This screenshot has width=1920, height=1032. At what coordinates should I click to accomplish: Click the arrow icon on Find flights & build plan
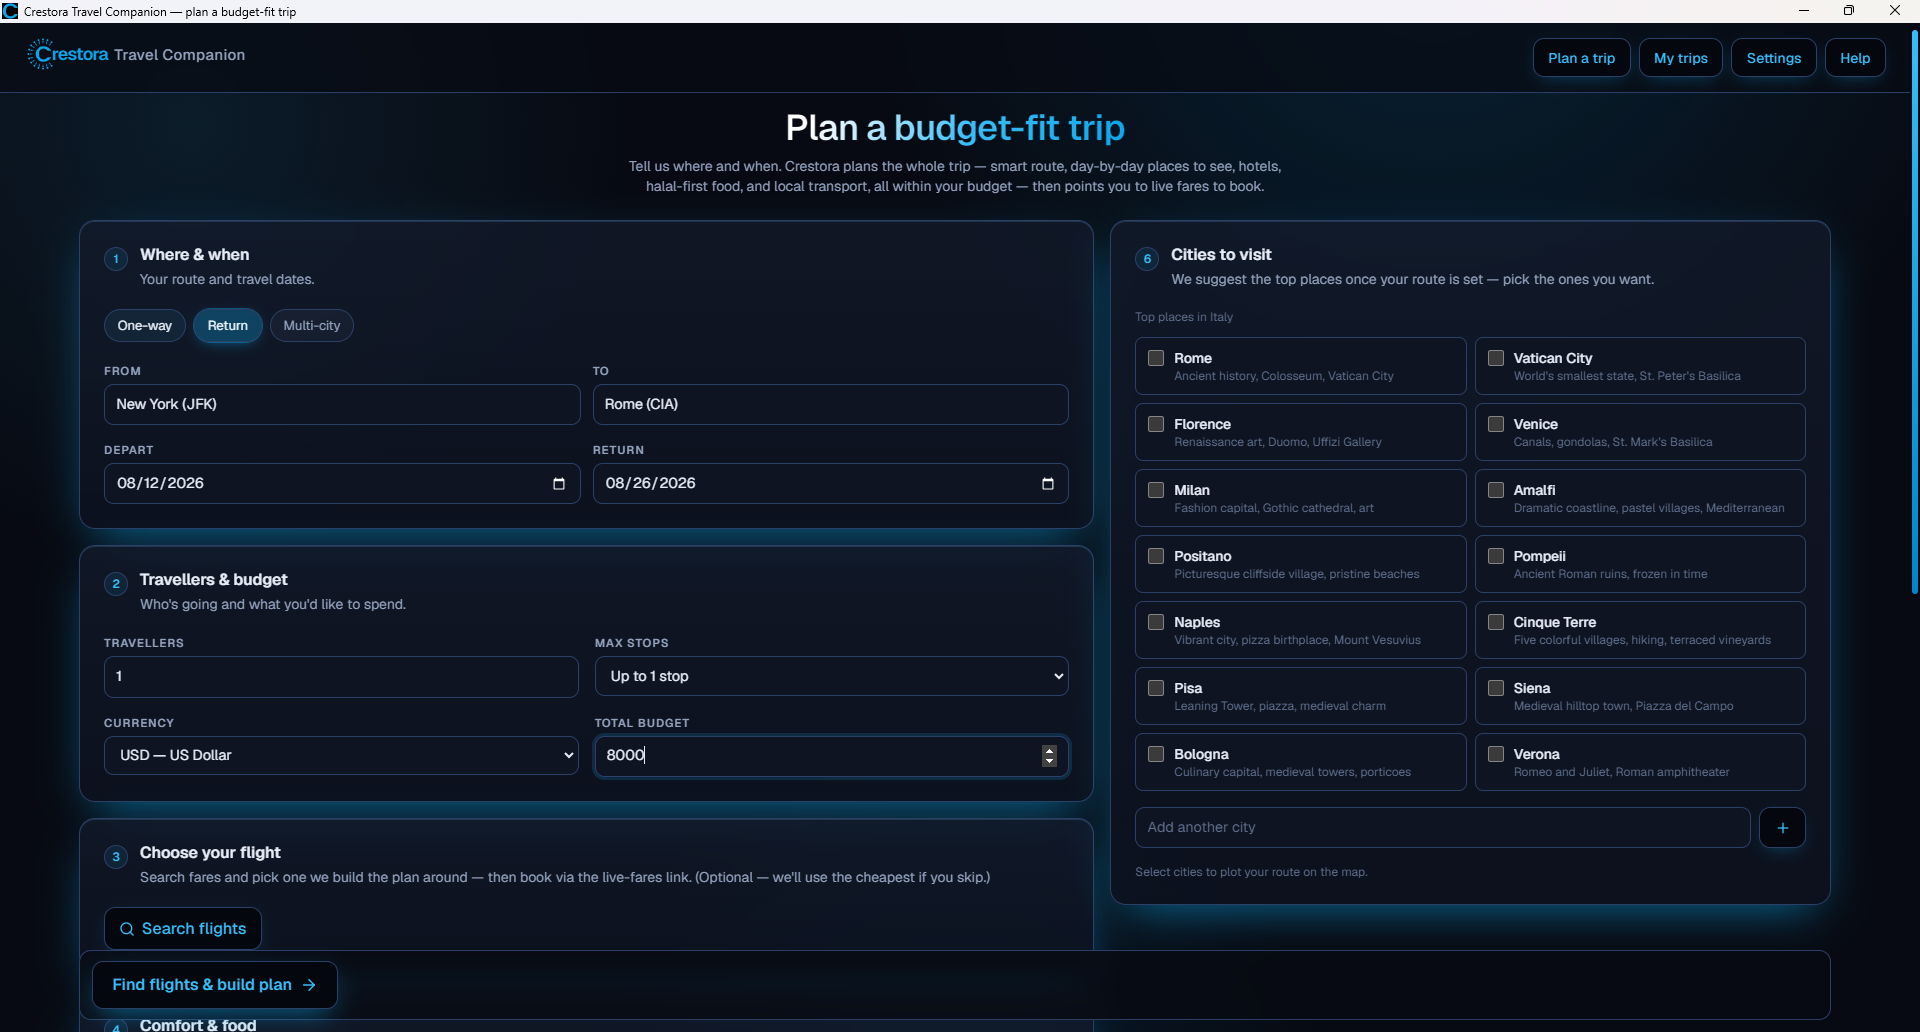(x=310, y=985)
